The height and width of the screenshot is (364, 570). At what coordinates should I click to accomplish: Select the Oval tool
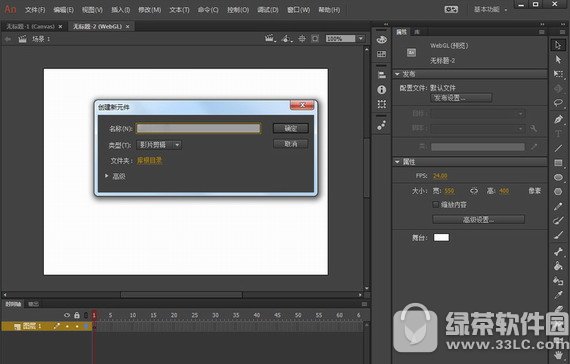[x=558, y=177]
